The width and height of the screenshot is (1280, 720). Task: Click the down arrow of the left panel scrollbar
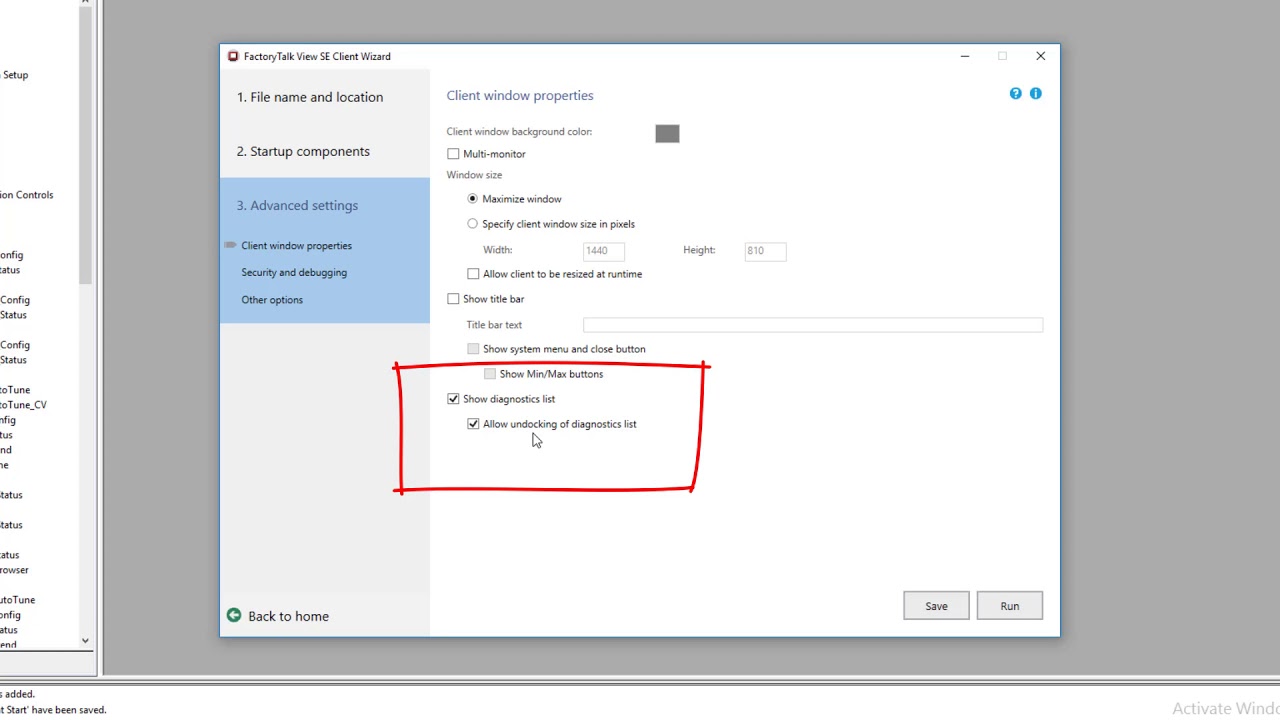pyautogui.click(x=85, y=641)
